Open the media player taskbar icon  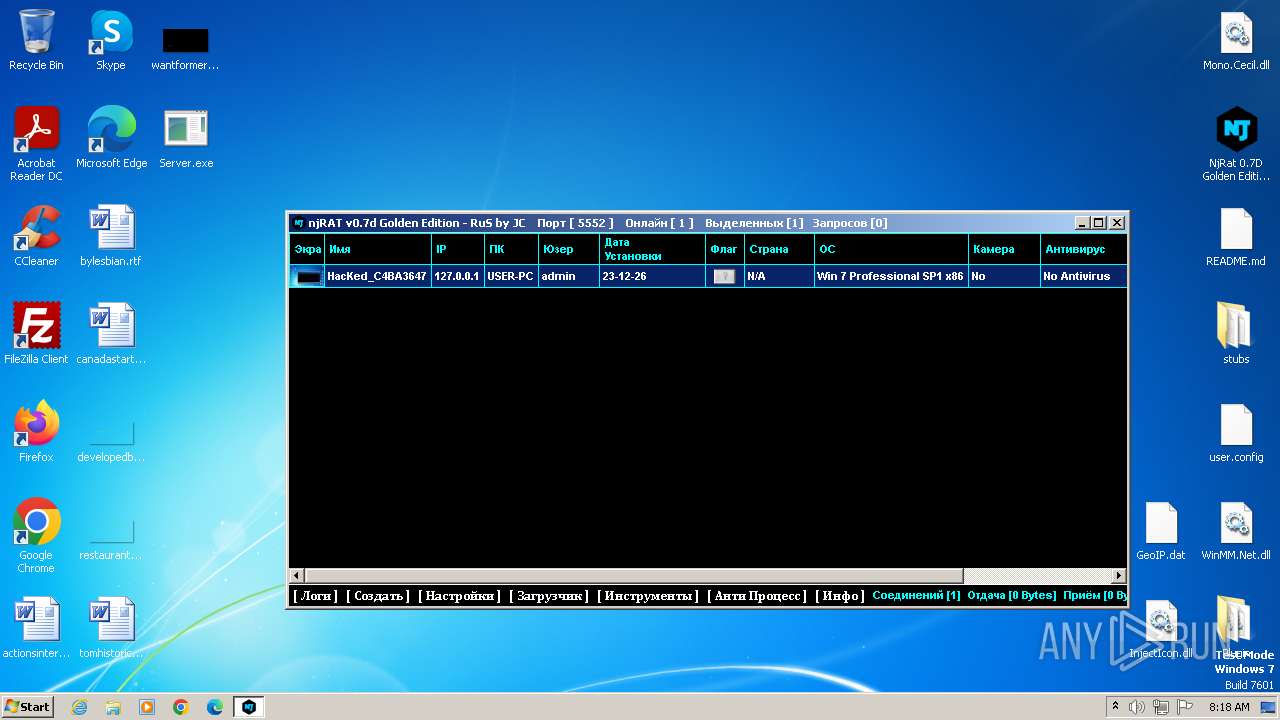(147, 707)
